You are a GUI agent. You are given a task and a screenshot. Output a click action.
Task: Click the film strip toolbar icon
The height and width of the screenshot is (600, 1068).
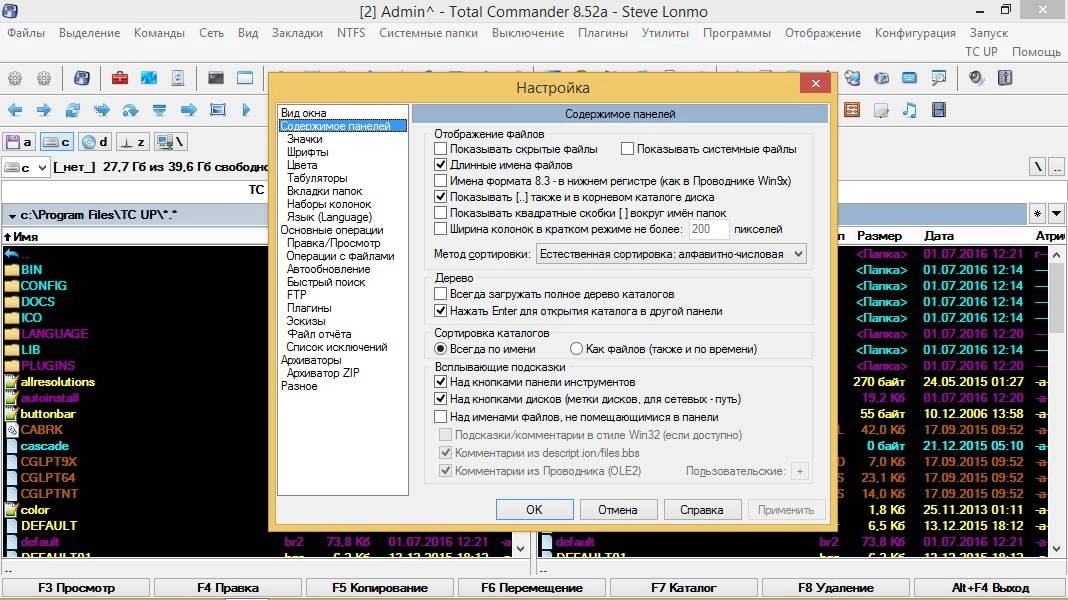coord(939,110)
